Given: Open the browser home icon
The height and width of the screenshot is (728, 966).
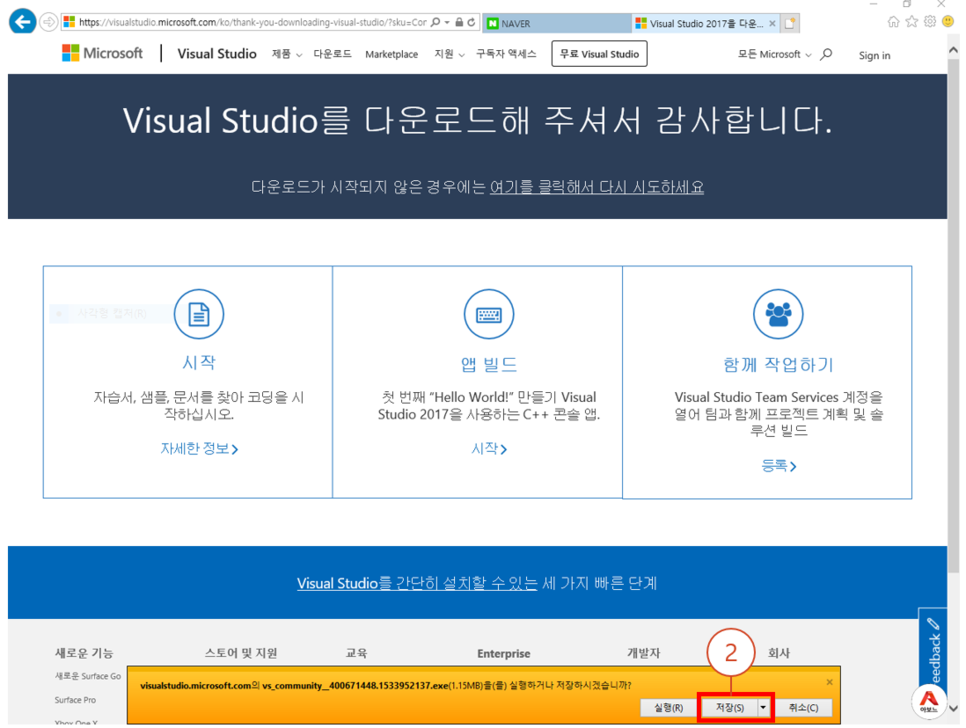Looking at the screenshot, I should 893,22.
